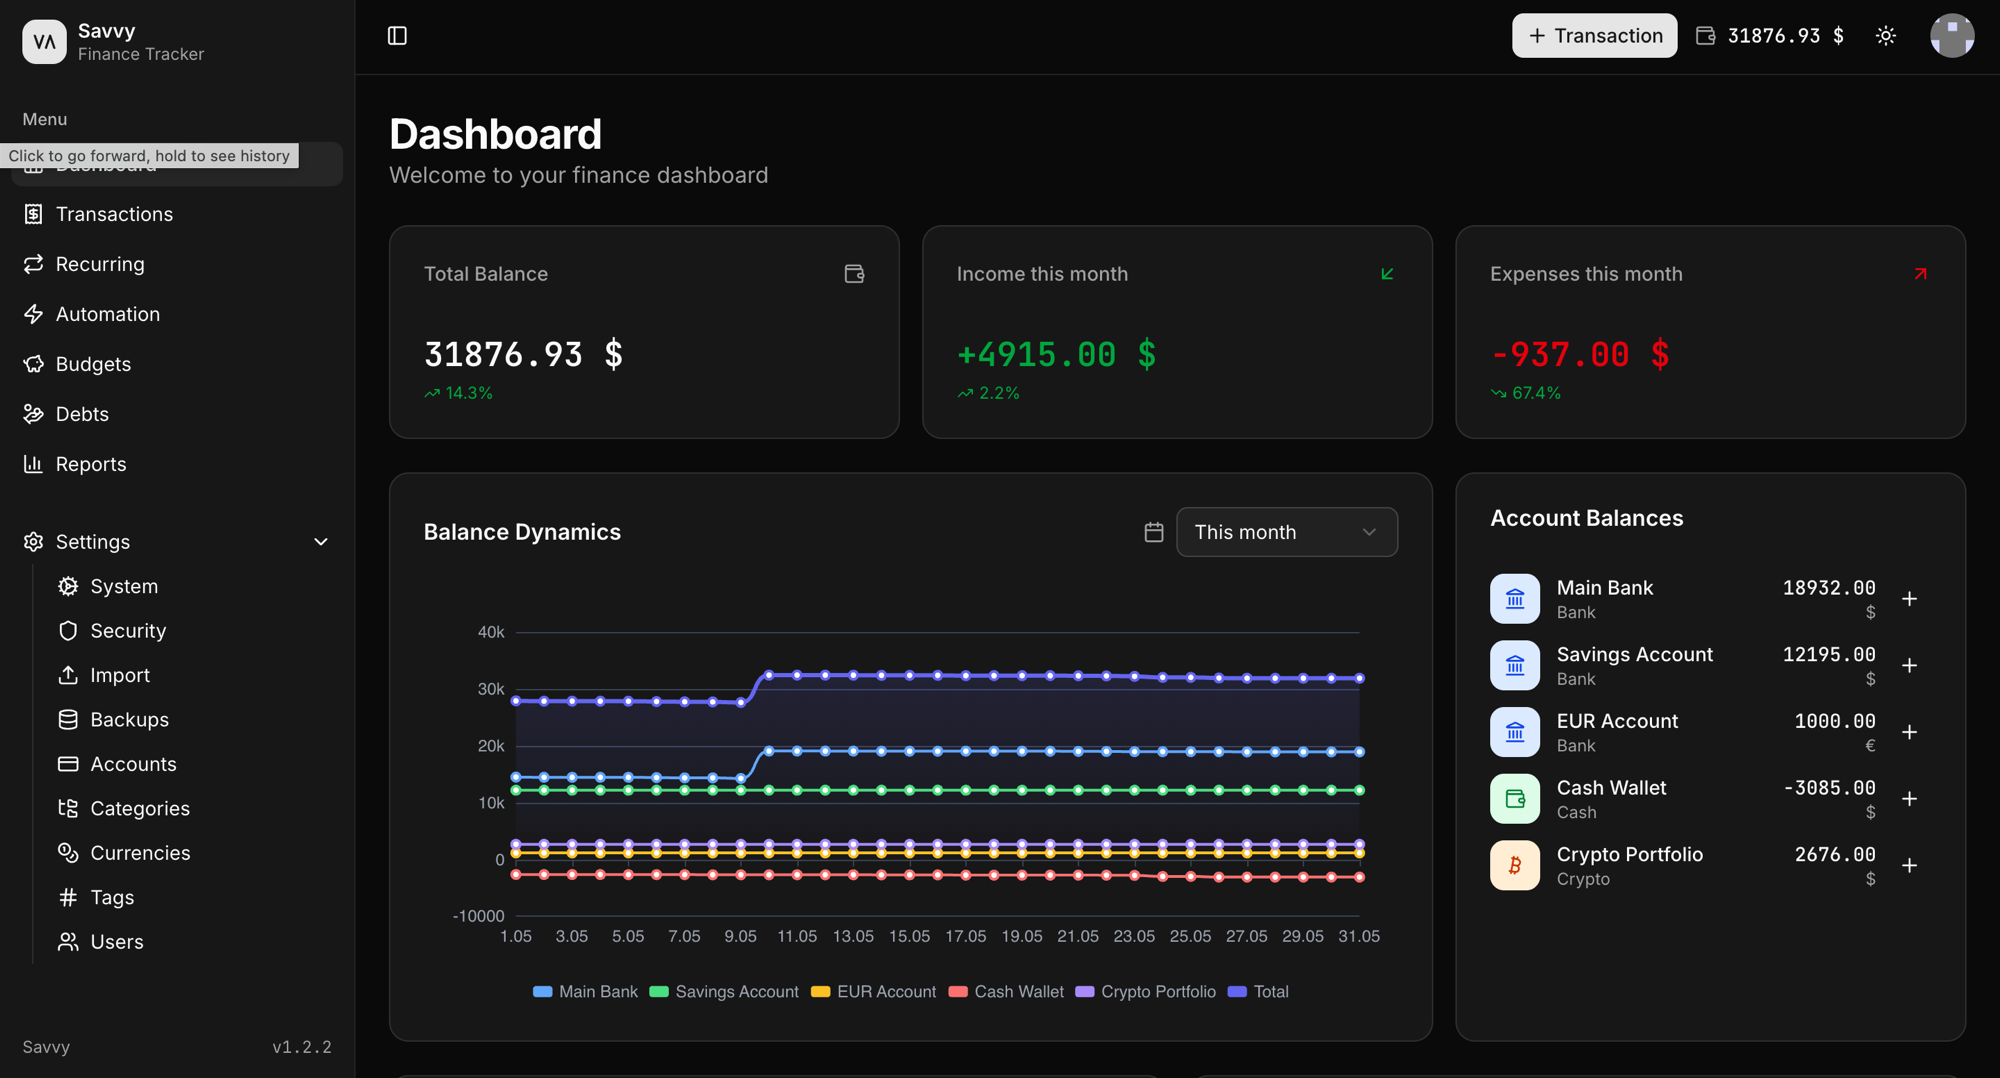Click the Savings Account bank icon
Image resolution: width=2000 pixels, height=1078 pixels.
coord(1515,666)
